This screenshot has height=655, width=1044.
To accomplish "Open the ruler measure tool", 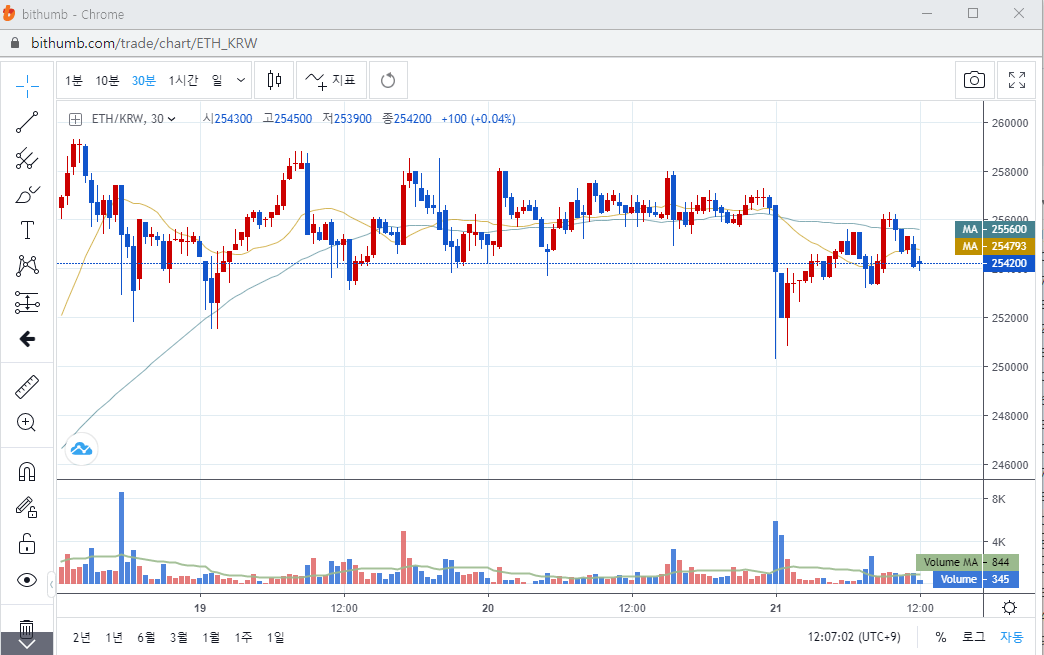I will (27, 386).
